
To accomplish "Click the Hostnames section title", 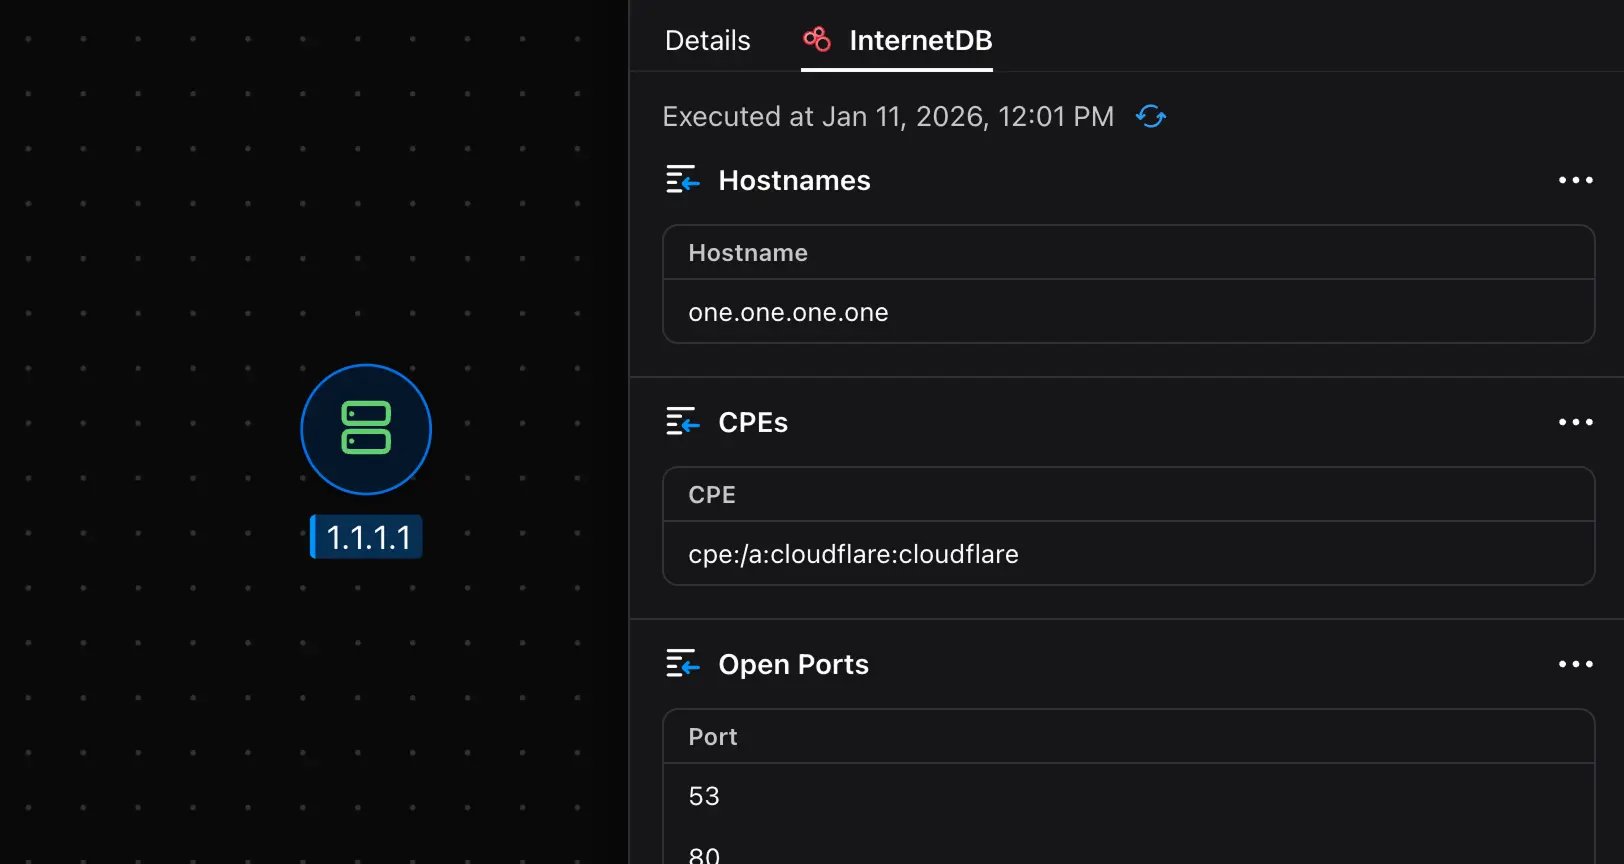I will click(x=795, y=180).
